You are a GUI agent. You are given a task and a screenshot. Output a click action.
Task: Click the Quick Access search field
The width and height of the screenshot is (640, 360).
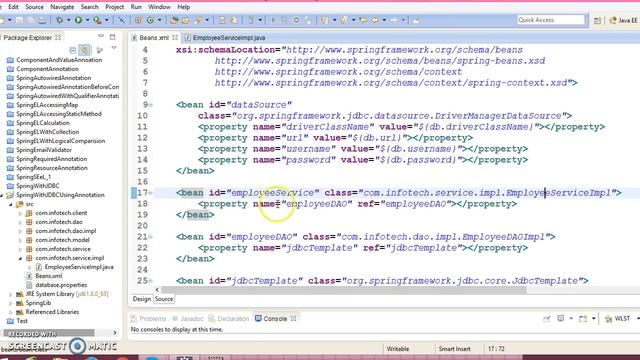(551, 20)
